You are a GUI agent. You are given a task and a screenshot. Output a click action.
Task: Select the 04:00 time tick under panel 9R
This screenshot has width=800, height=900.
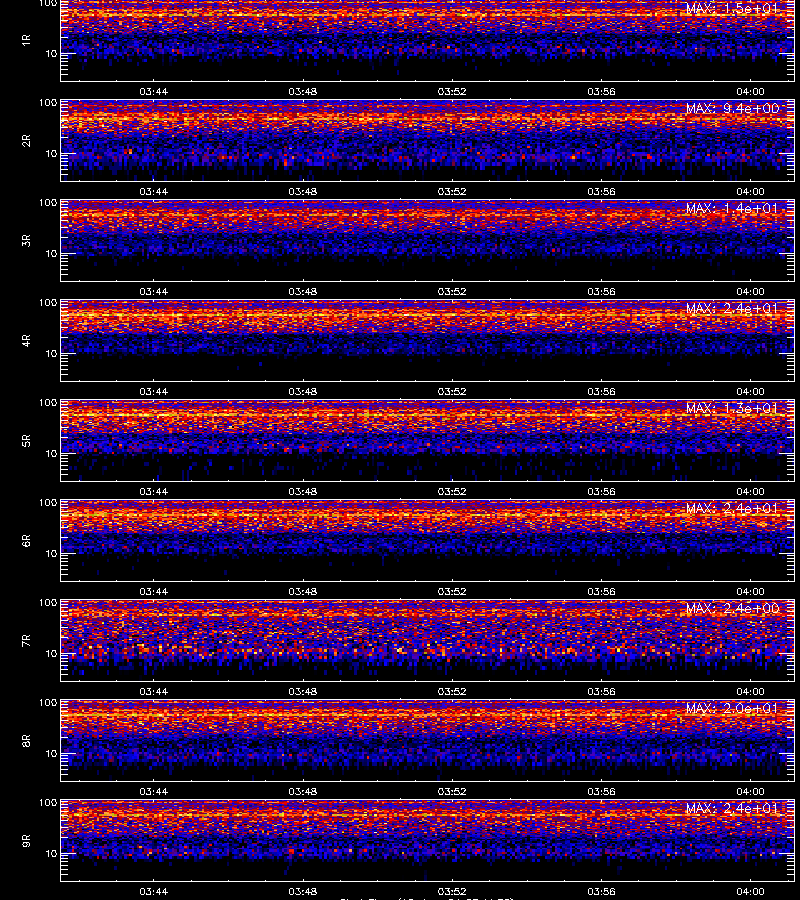click(751, 891)
